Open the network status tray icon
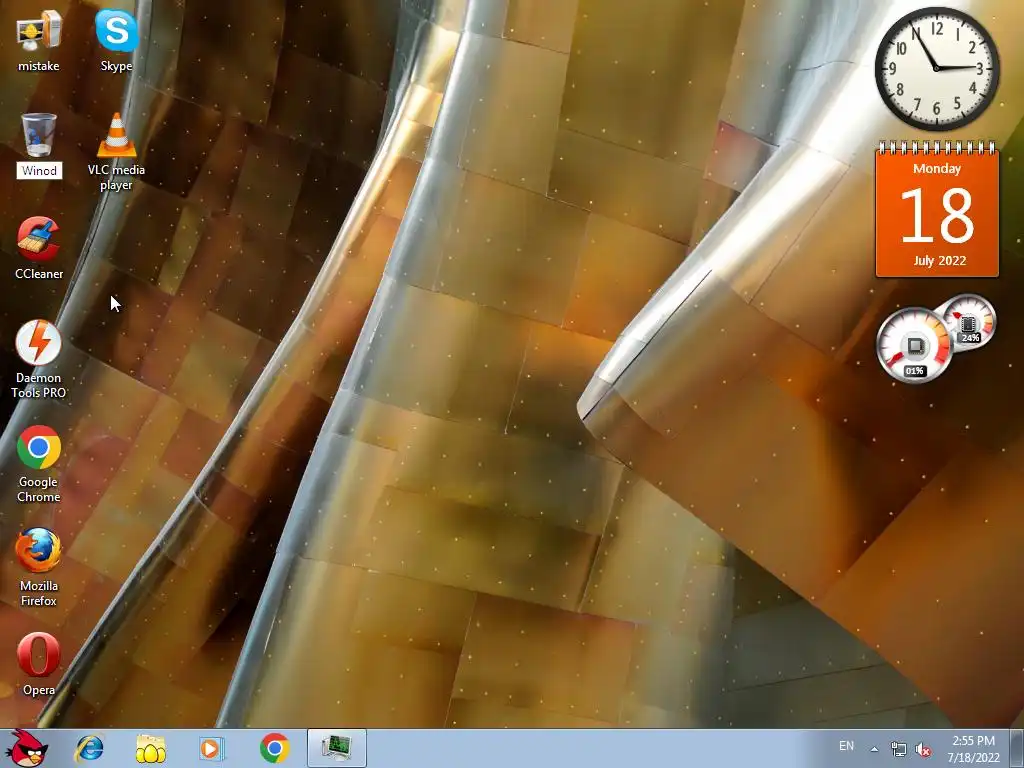Screen dimensions: 1024x768 click(x=899, y=749)
